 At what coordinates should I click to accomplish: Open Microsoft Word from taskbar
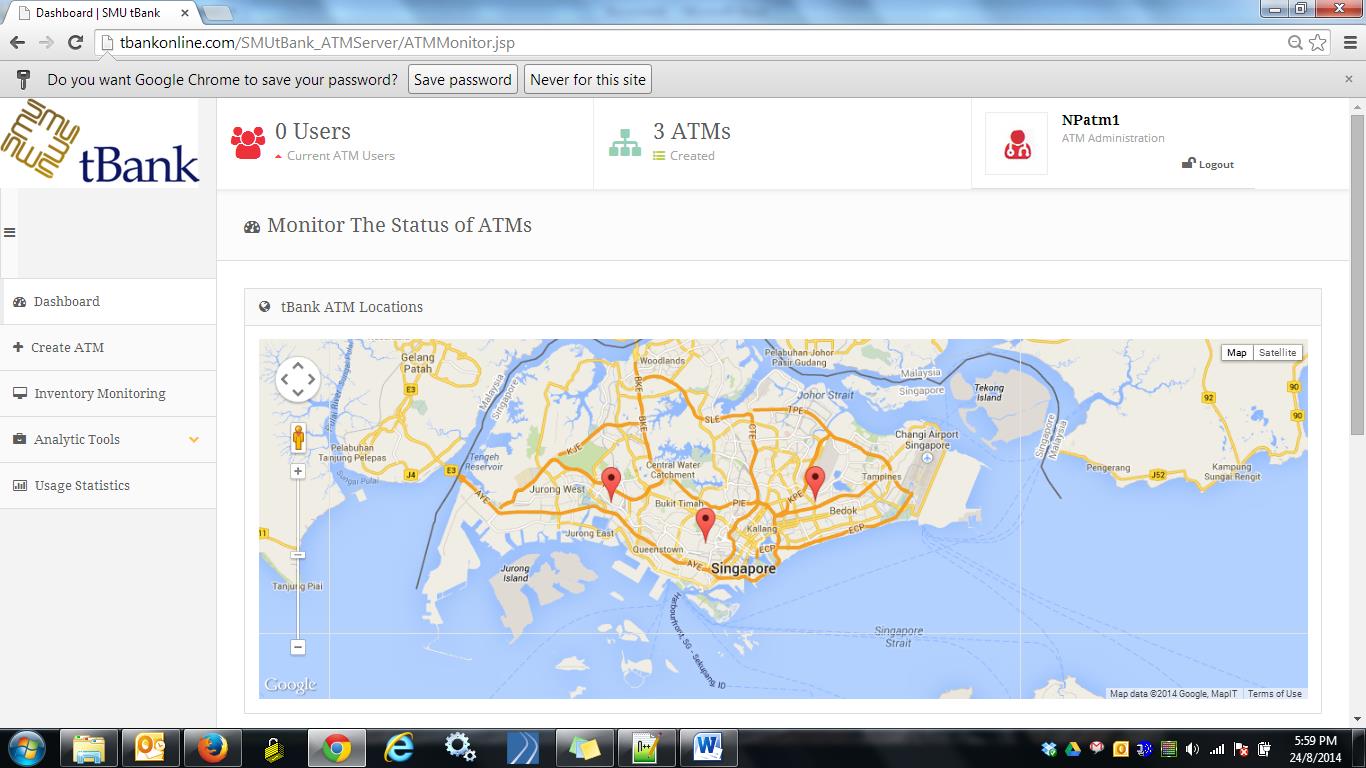[708, 748]
